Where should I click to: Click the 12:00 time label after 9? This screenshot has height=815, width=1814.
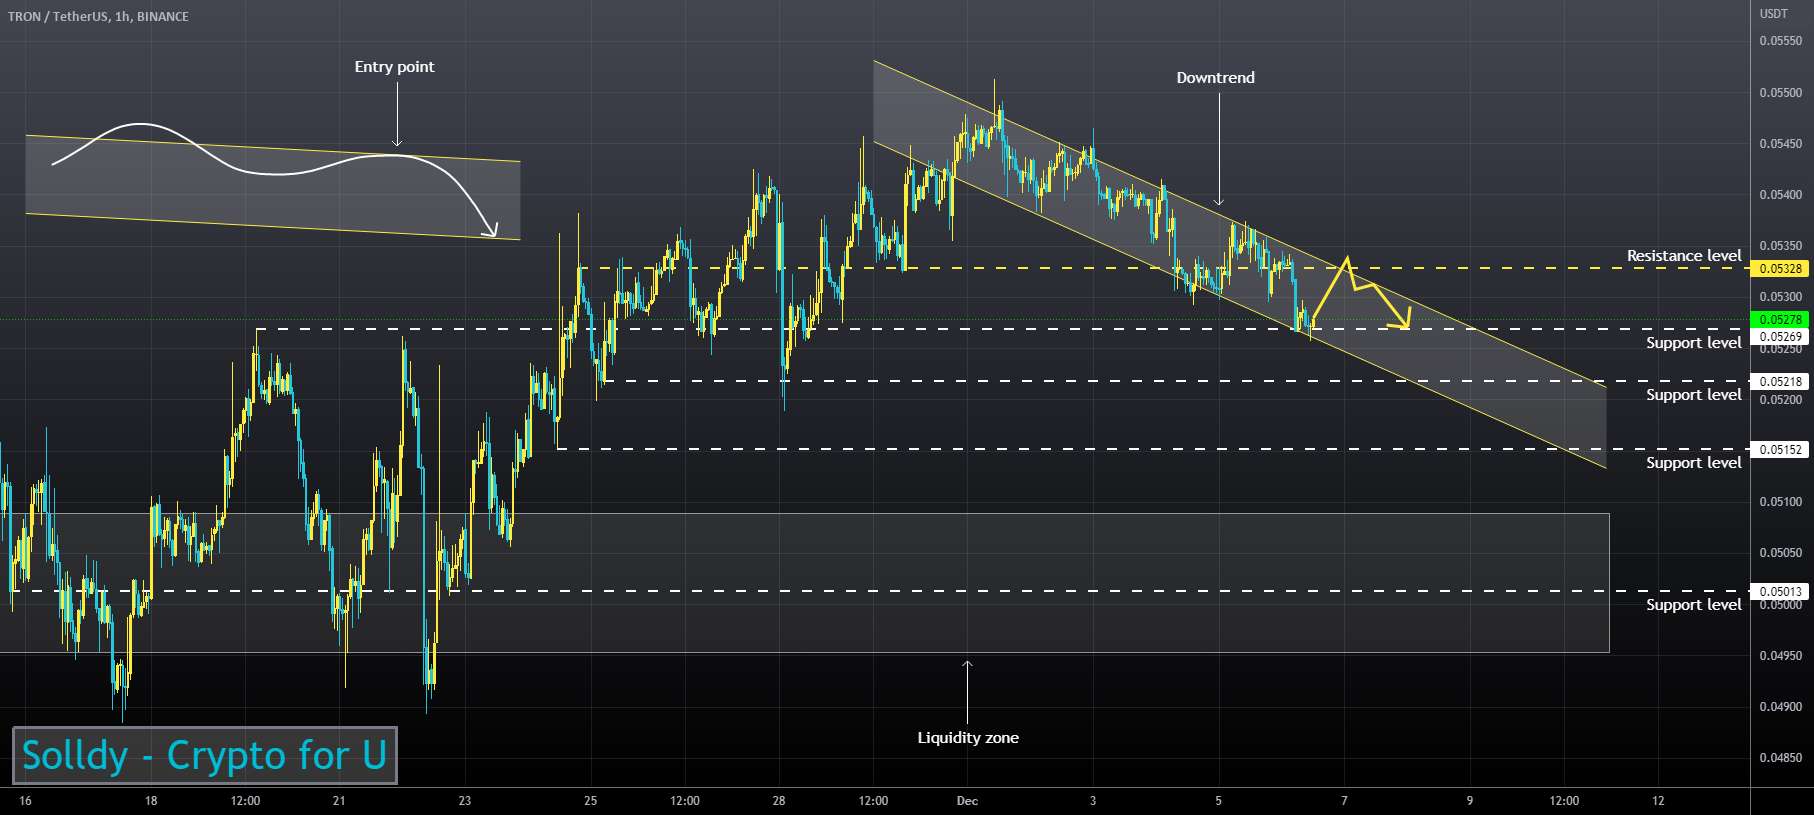(1564, 801)
